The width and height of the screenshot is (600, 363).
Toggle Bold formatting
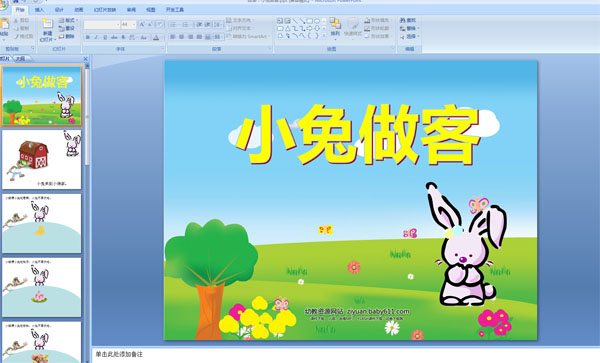click(x=88, y=37)
